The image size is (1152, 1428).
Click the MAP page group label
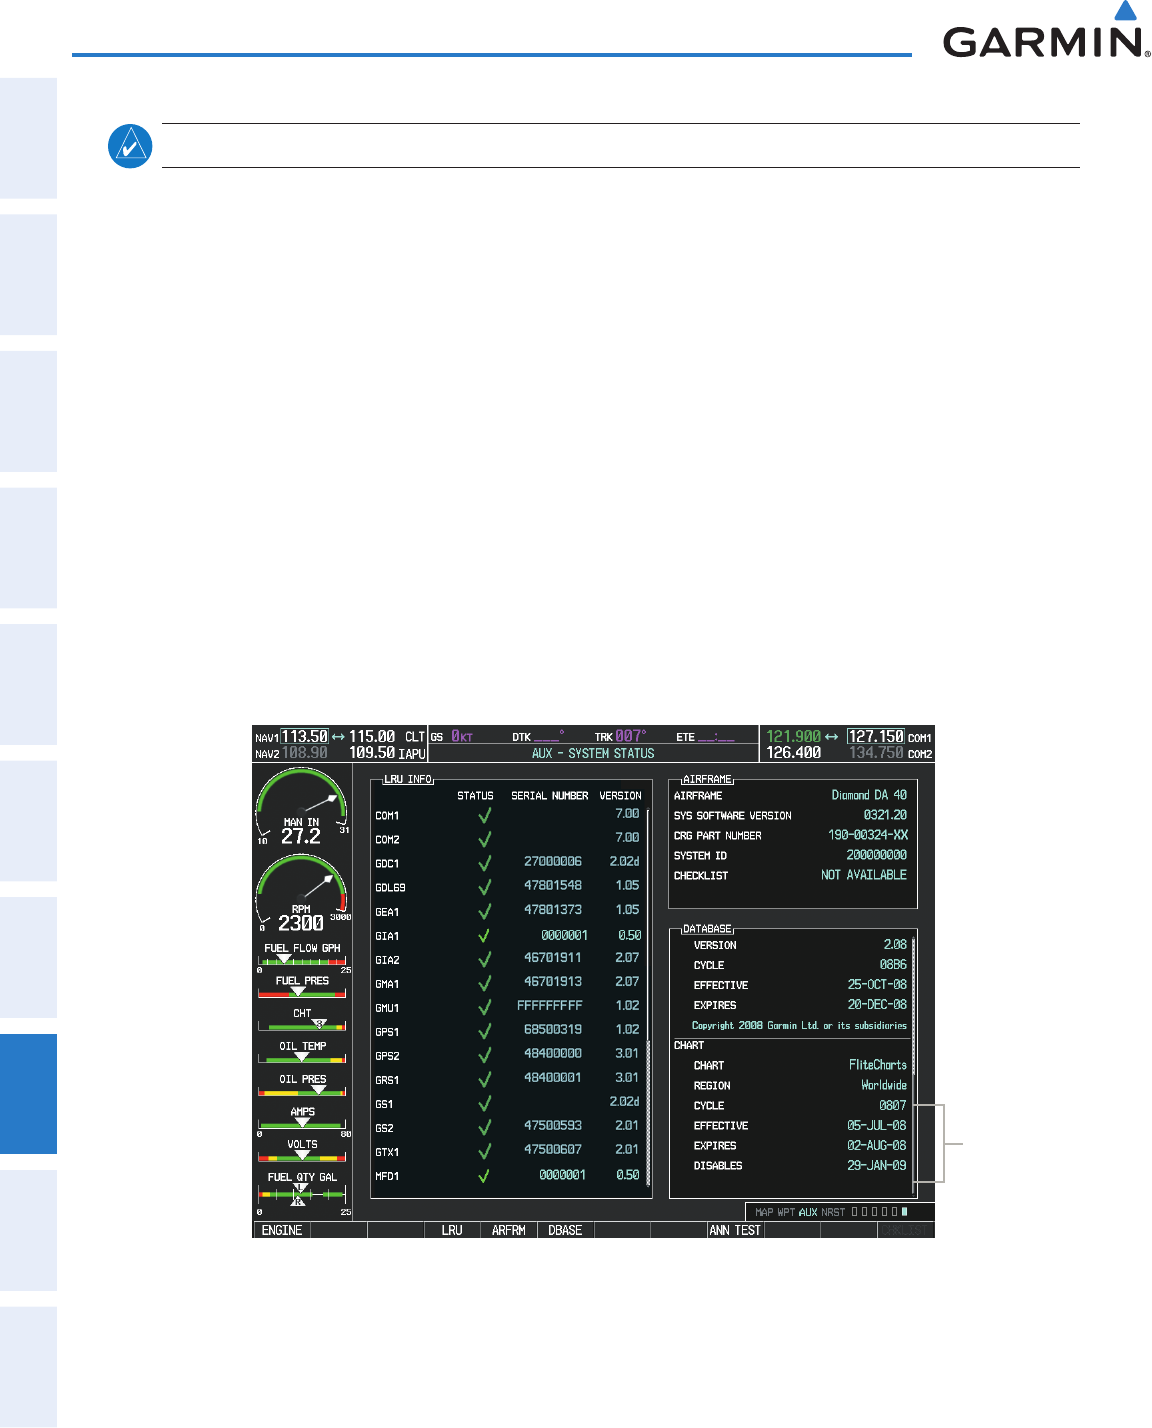click(x=764, y=1212)
